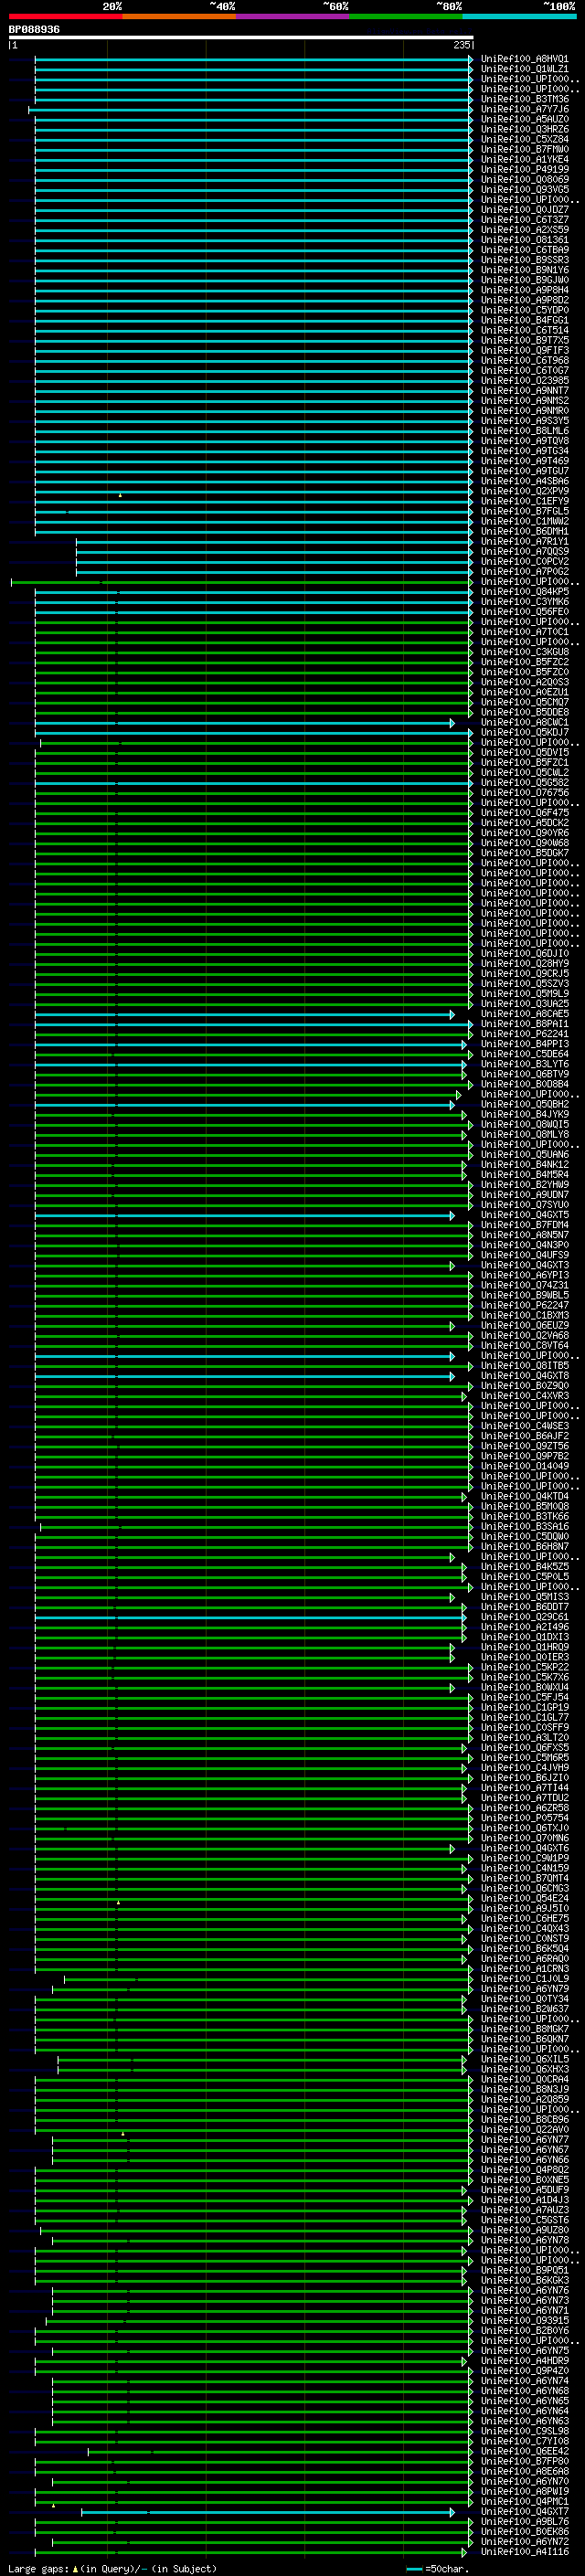Select hit UniRef100_Q4UFS9

[525, 1255]
